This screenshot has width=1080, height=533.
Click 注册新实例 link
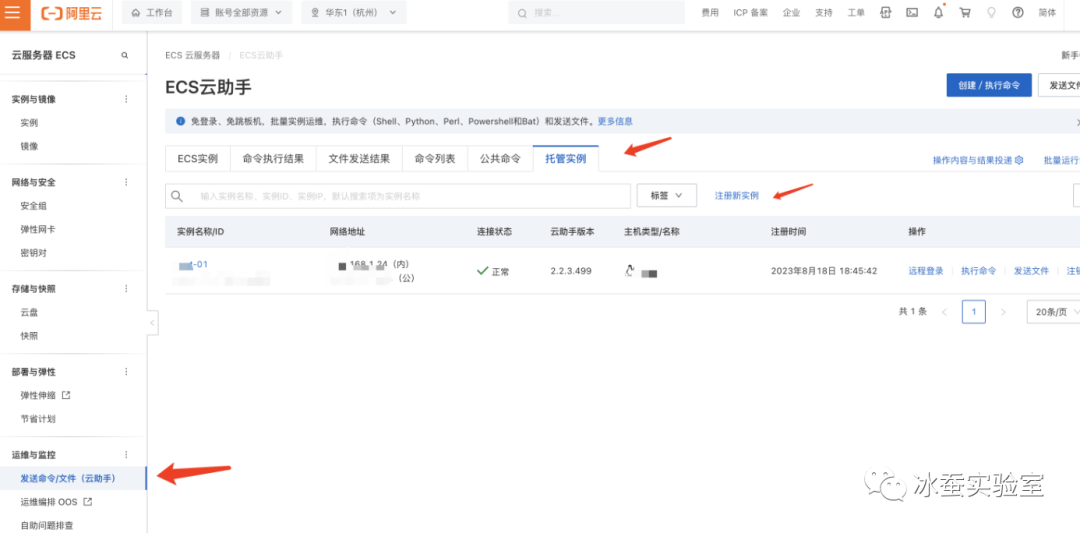tap(737, 196)
